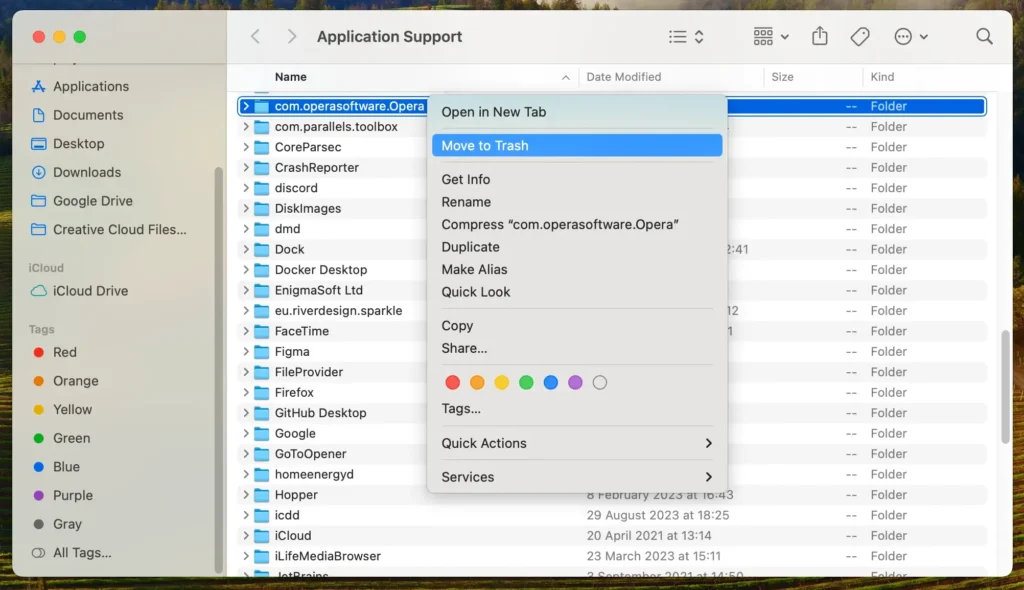Open the Services submenu

point(577,477)
